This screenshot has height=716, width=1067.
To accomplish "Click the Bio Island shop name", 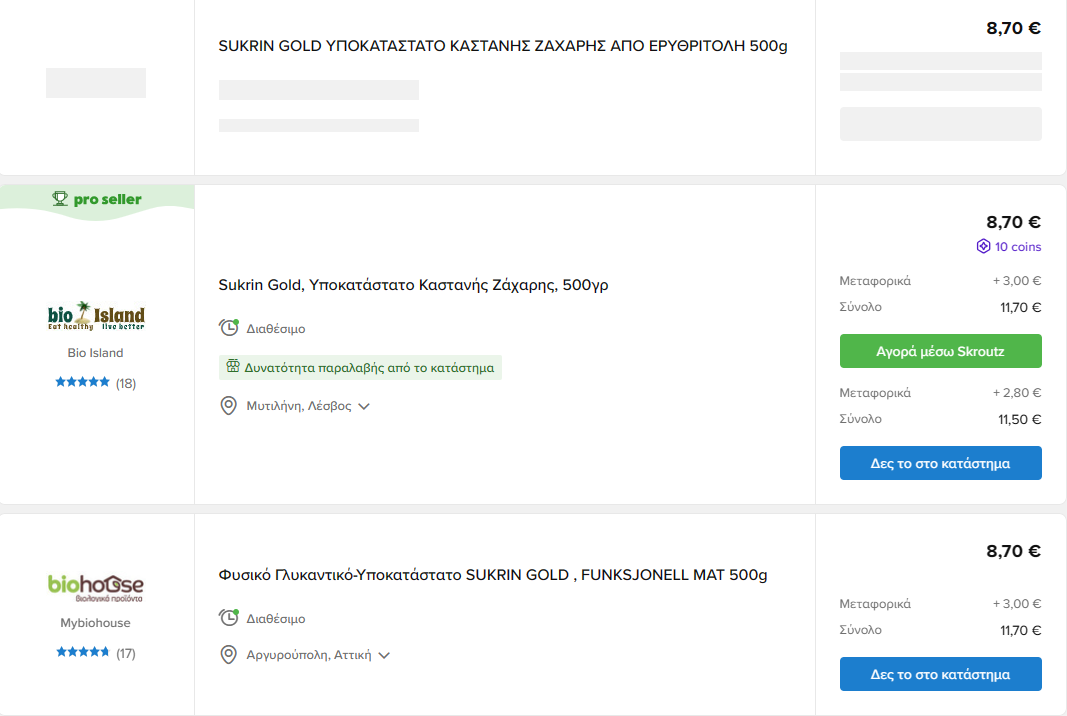I will point(95,353).
